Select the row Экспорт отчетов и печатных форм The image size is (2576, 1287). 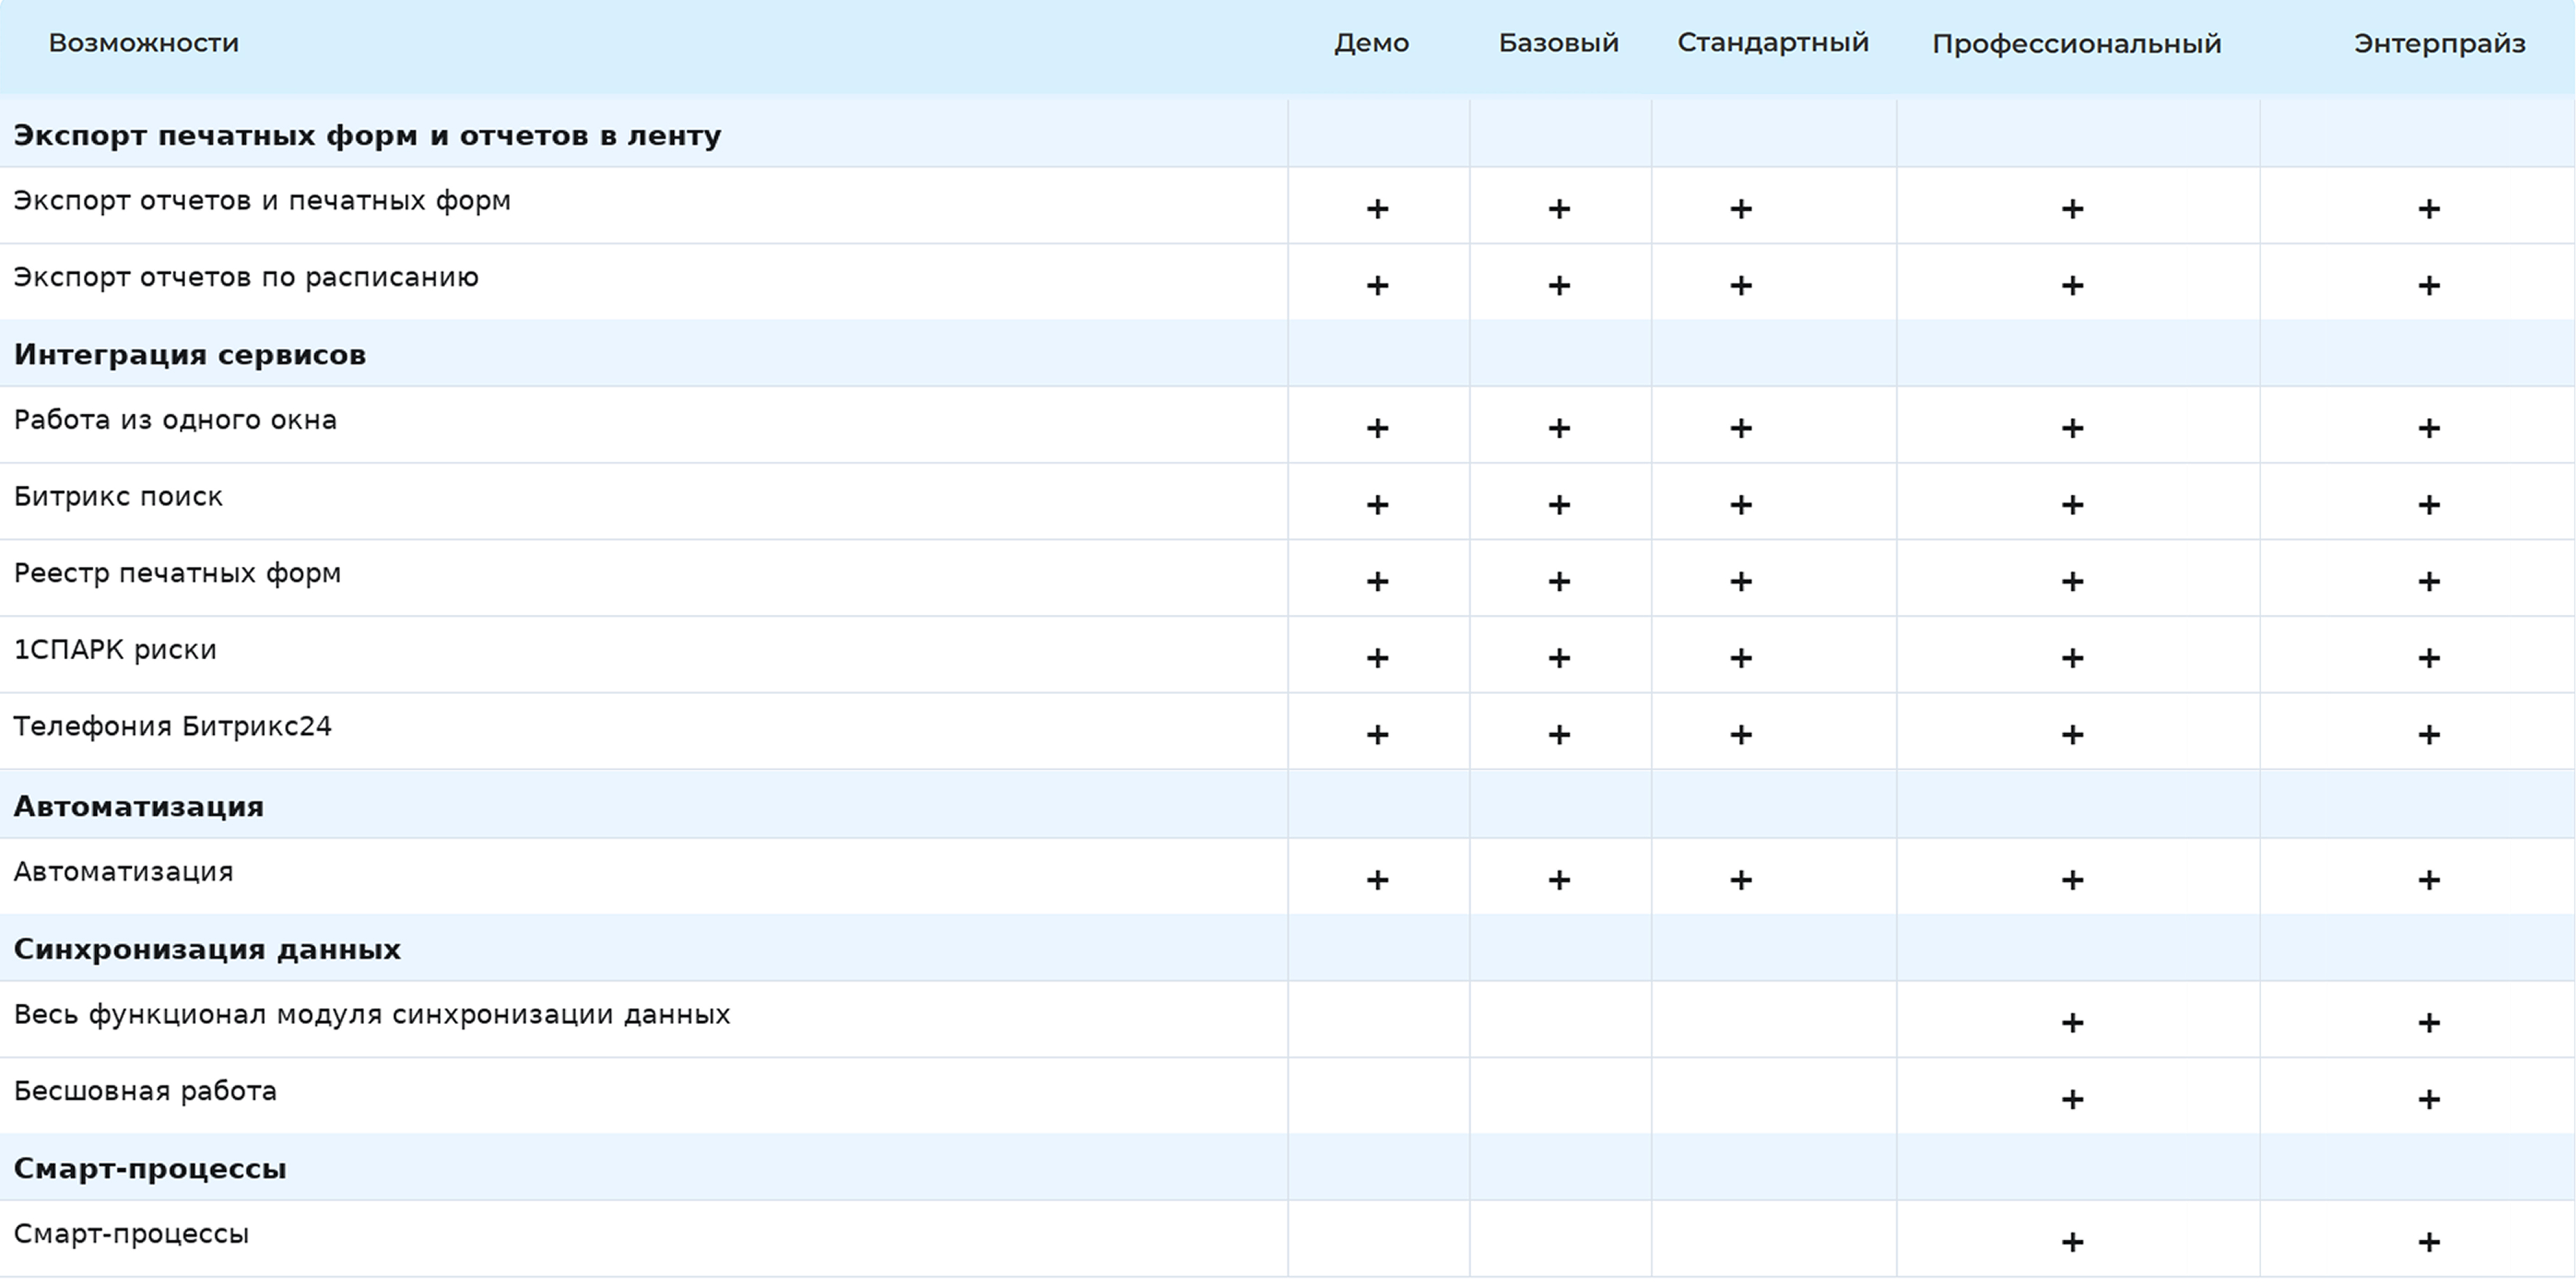click(1288, 205)
